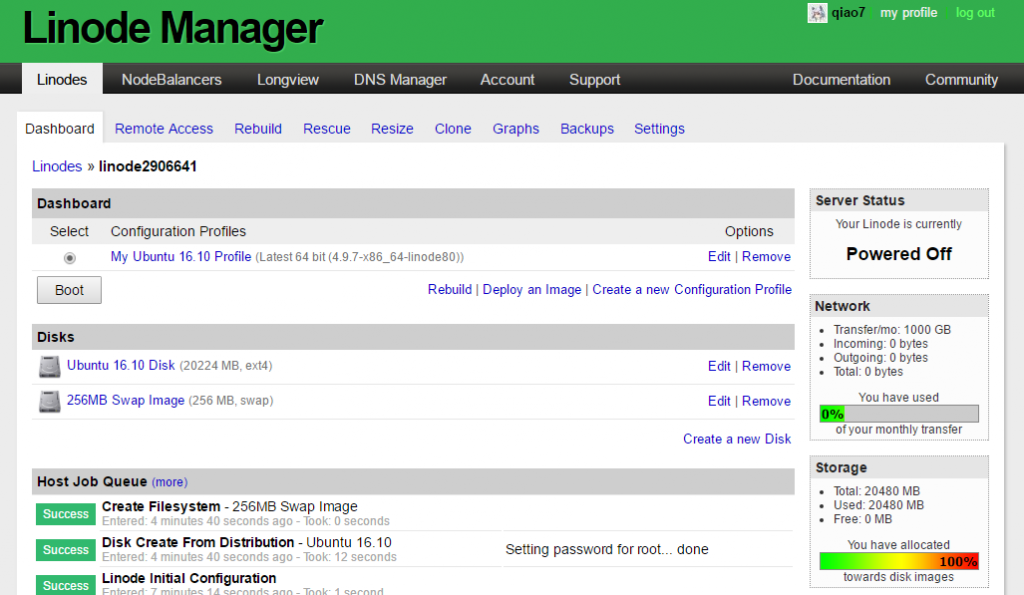Viewport: 1024px width, 595px height.
Task: Open the Settings sub-tab
Action: click(x=659, y=129)
